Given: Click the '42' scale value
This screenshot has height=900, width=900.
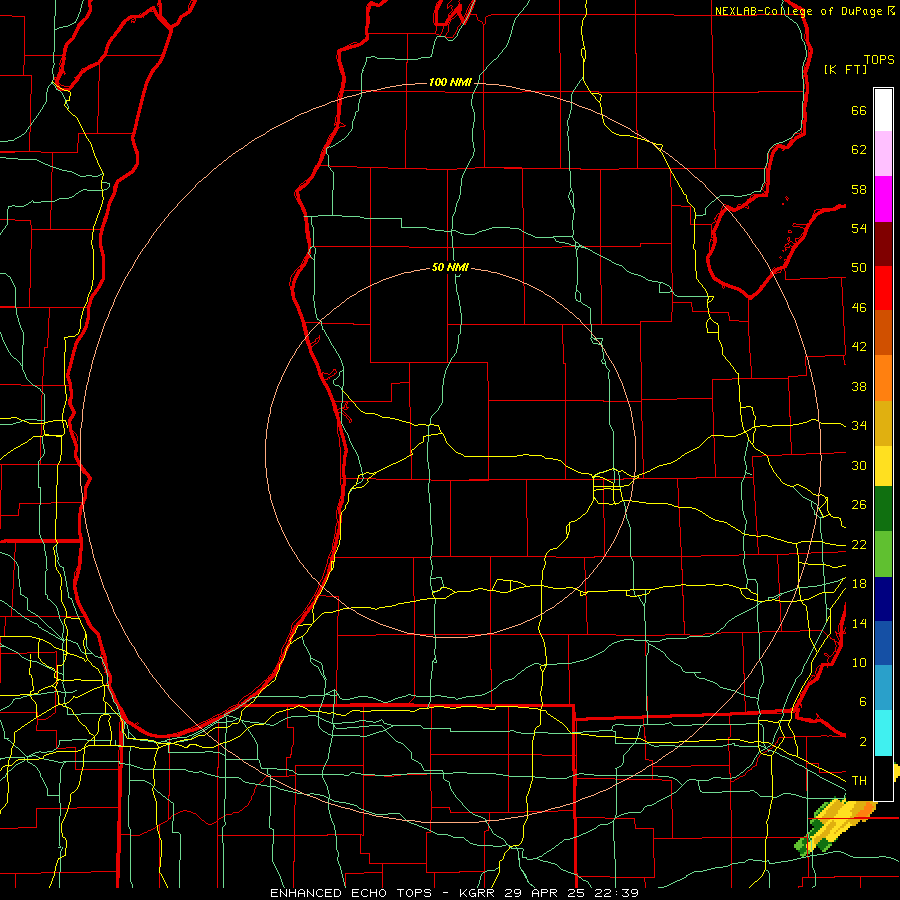Looking at the screenshot, I should click(x=859, y=347).
